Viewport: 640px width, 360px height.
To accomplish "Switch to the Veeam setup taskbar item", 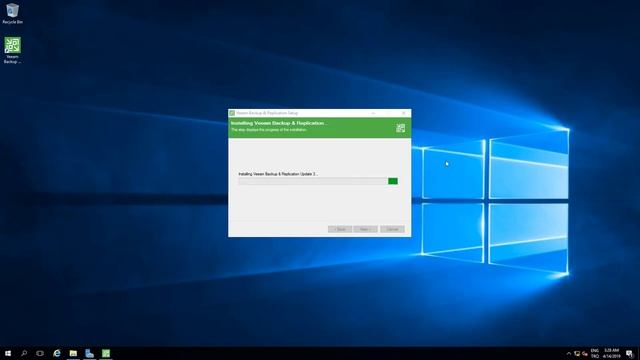I will [106, 353].
